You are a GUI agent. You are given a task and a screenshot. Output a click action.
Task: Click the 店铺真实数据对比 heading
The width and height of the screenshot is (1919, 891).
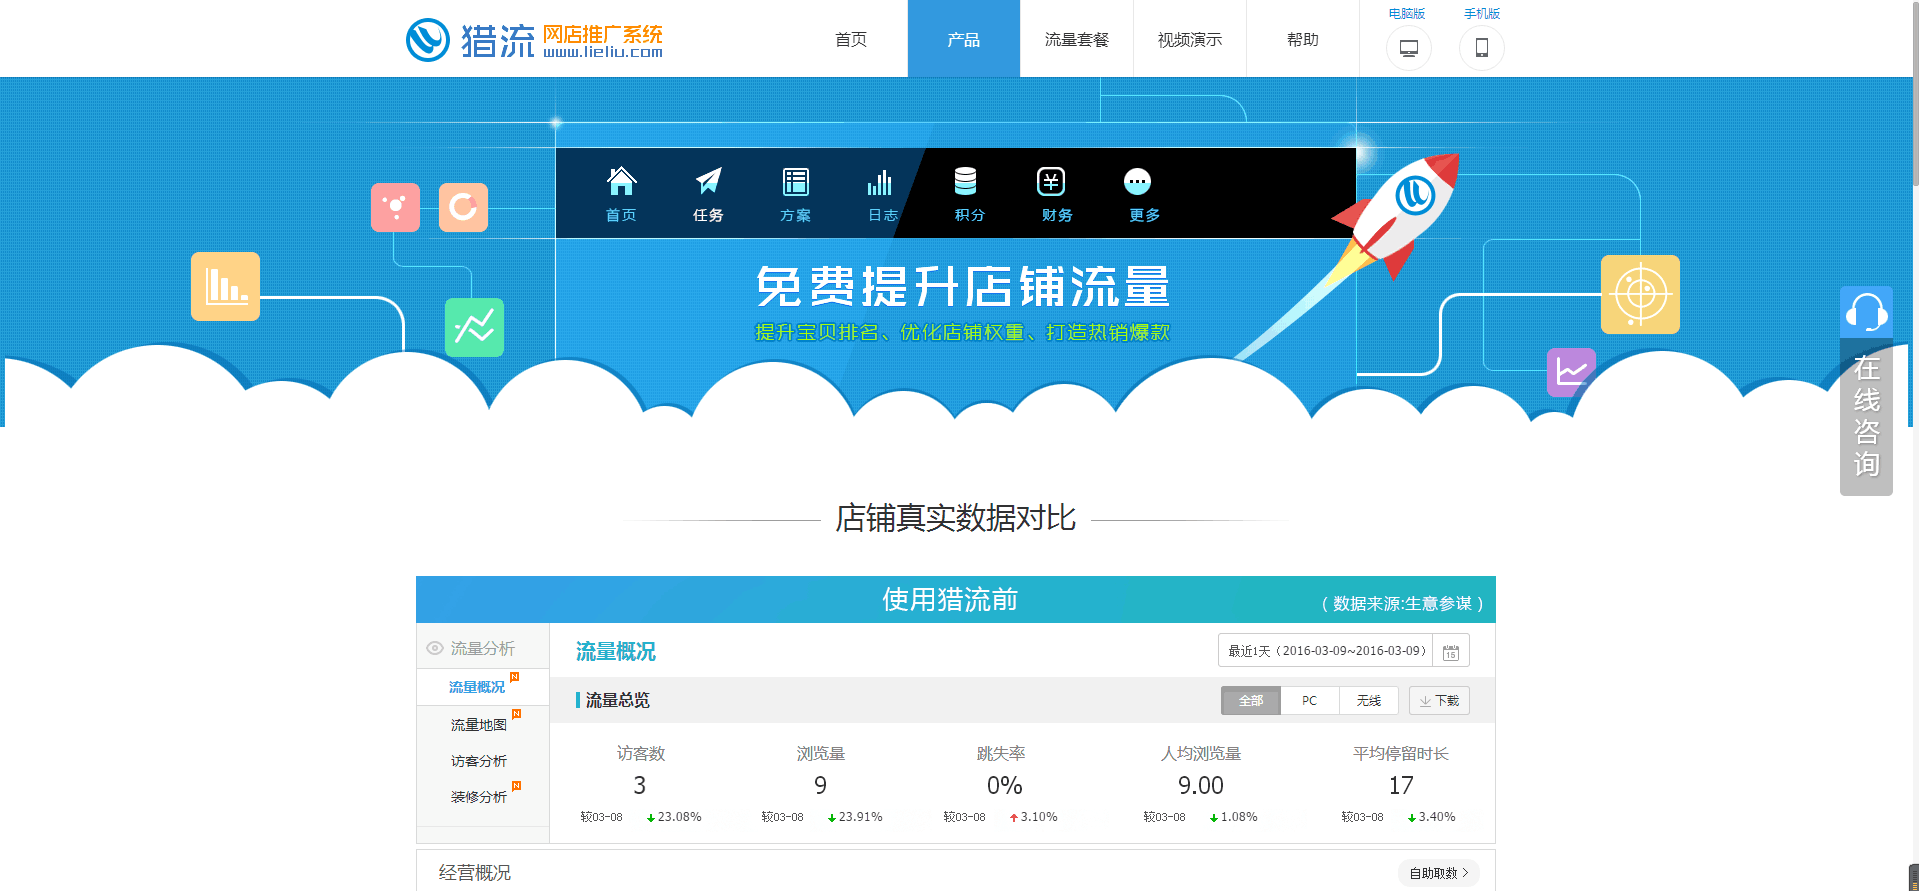tap(956, 518)
